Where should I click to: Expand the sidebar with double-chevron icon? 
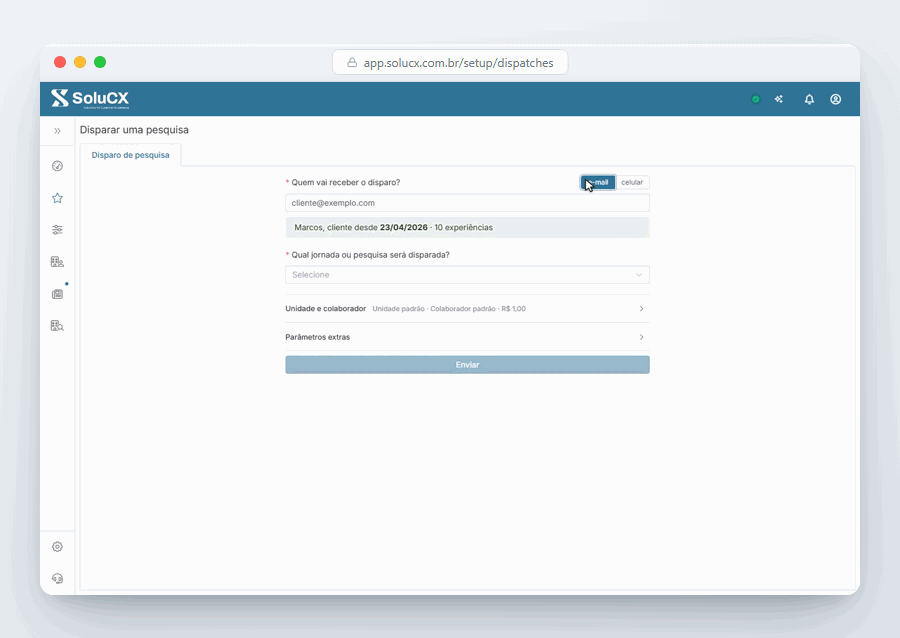click(x=57, y=131)
